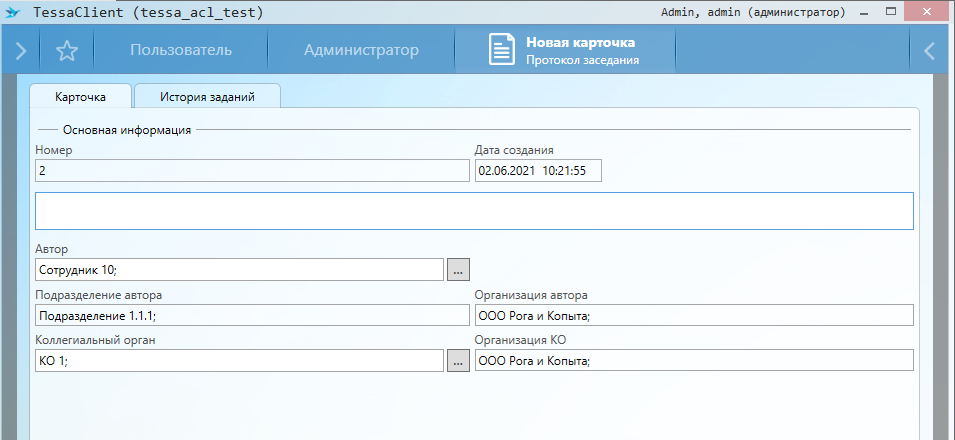Image resolution: width=955 pixels, height=440 pixels.
Task: Focus the Дата создания date field
Action: pos(537,171)
